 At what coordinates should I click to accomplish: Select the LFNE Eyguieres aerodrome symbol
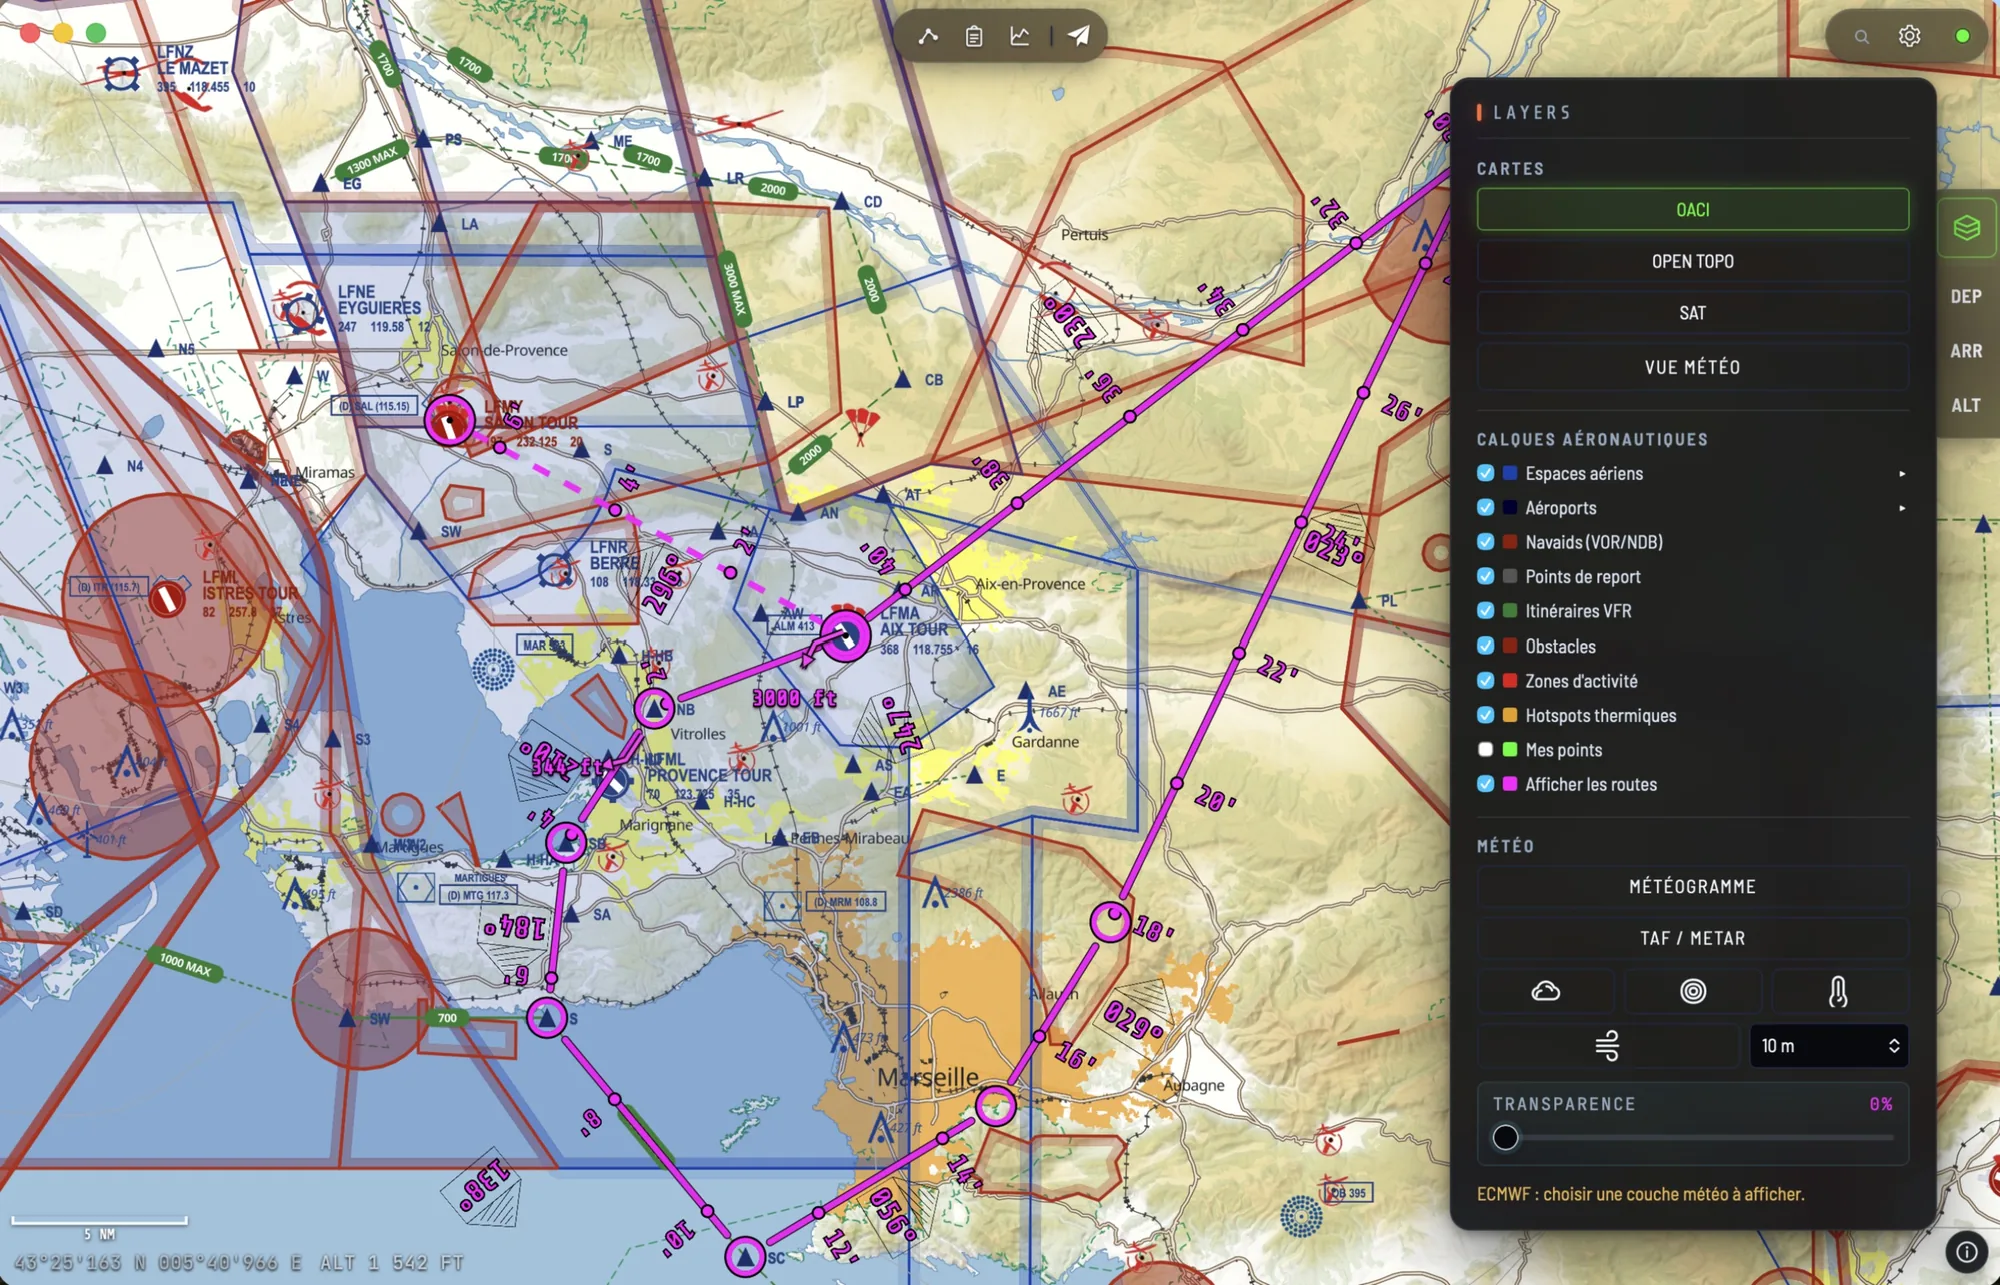(300, 312)
